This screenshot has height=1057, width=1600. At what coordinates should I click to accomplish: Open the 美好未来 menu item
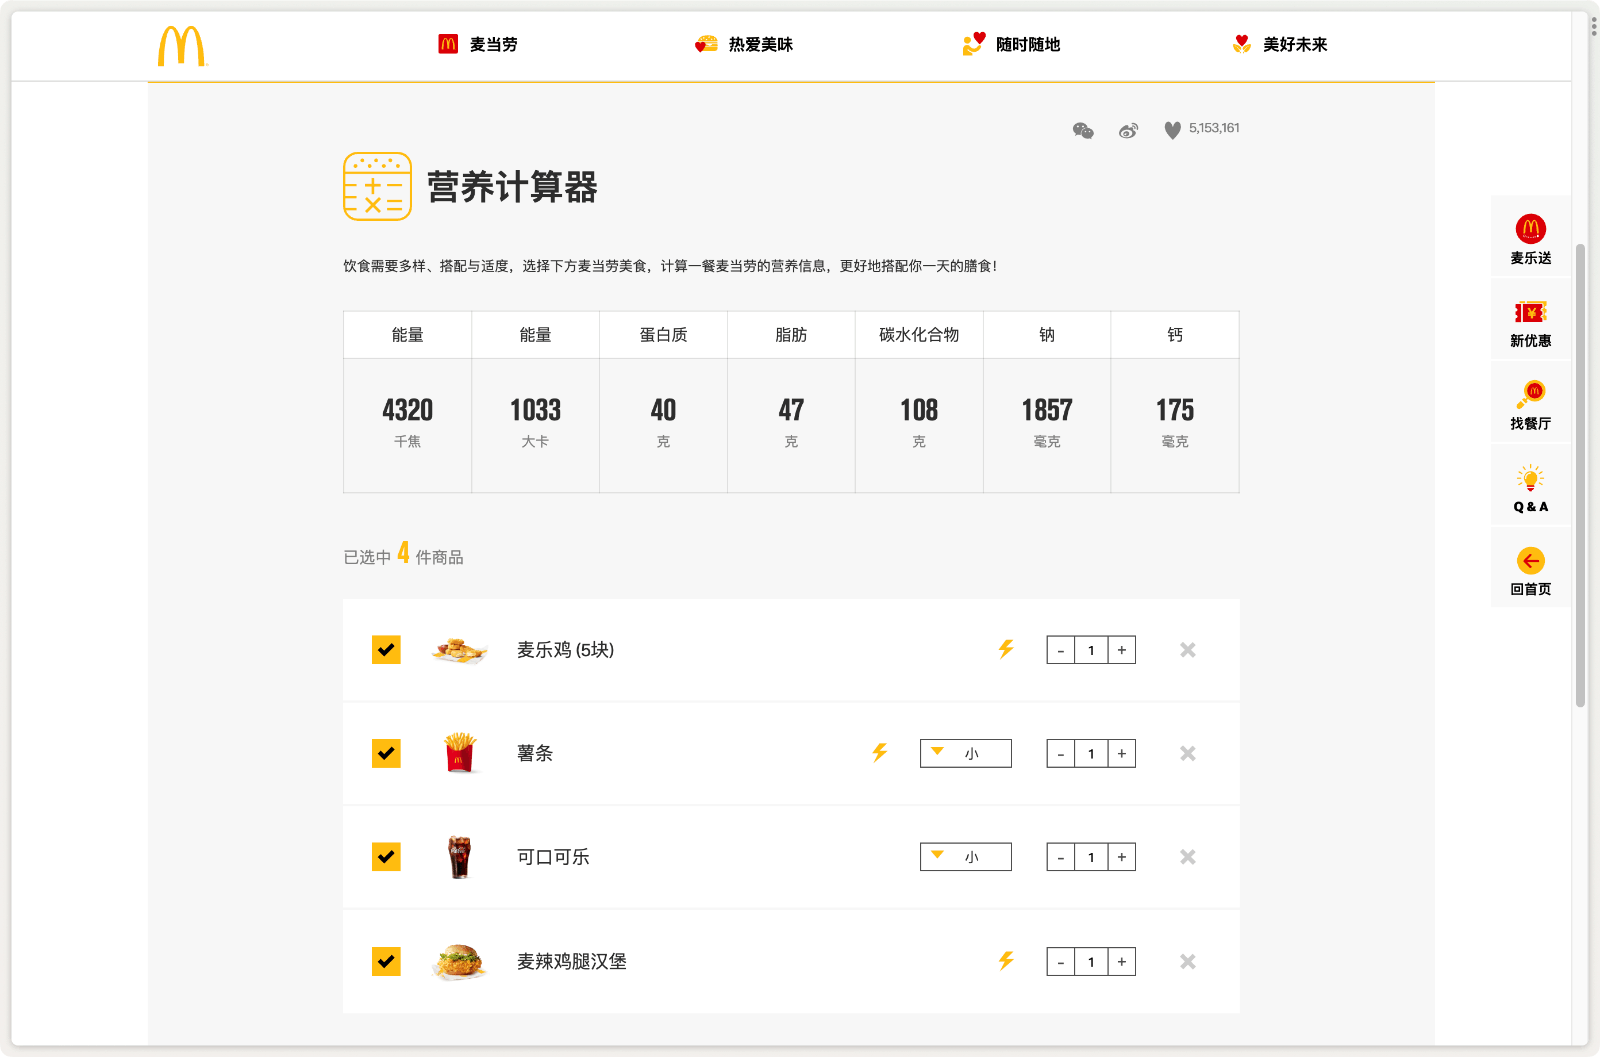[1280, 44]
